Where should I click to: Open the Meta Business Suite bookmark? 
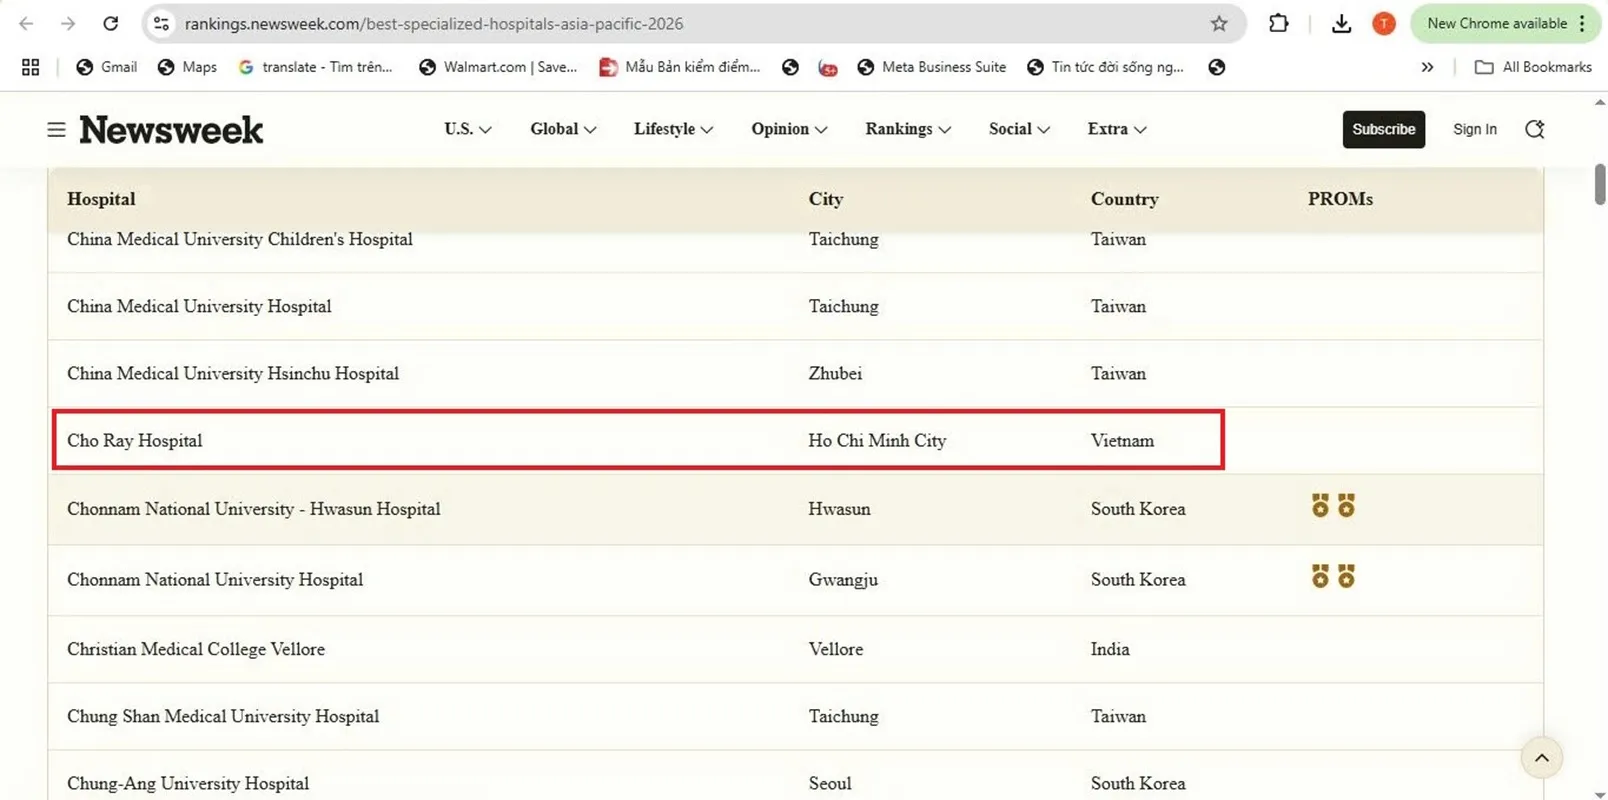coord(932,67)
